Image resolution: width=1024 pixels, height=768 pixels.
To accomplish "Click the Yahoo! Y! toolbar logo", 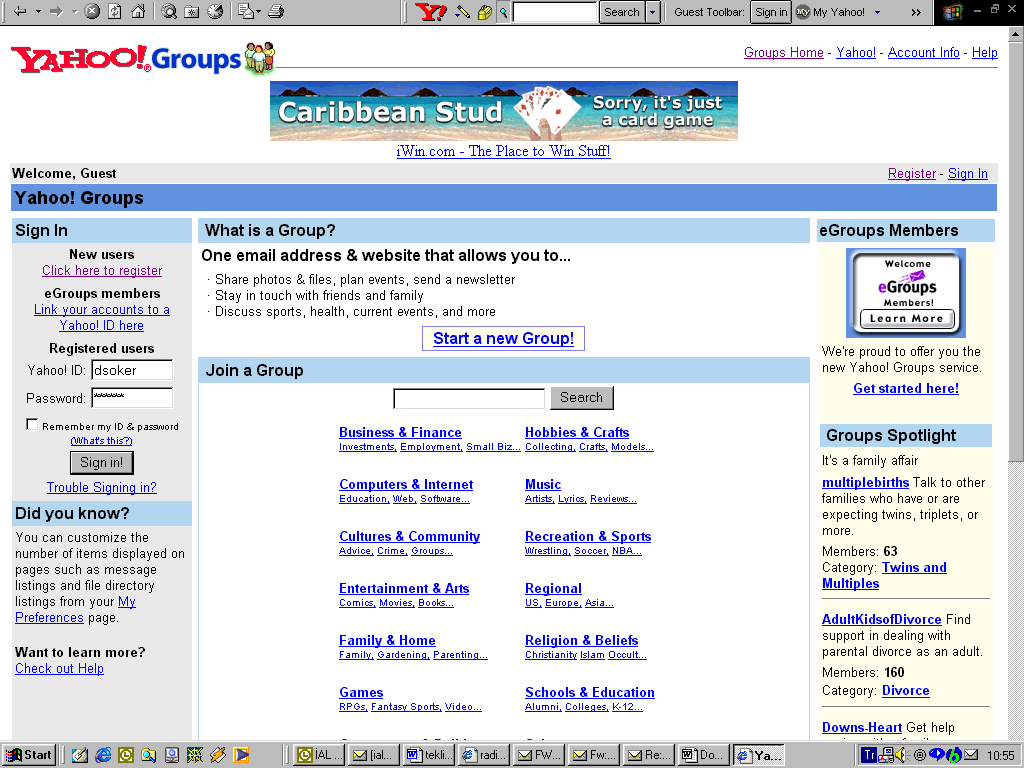I will (x=431, y=12).
